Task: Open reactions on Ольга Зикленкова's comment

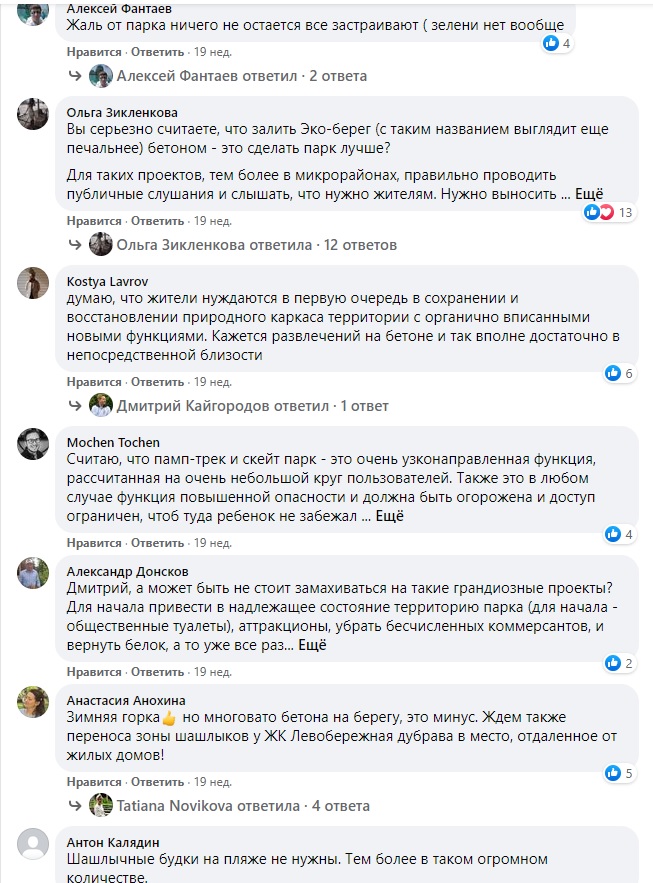Action: tap(609, 212)
